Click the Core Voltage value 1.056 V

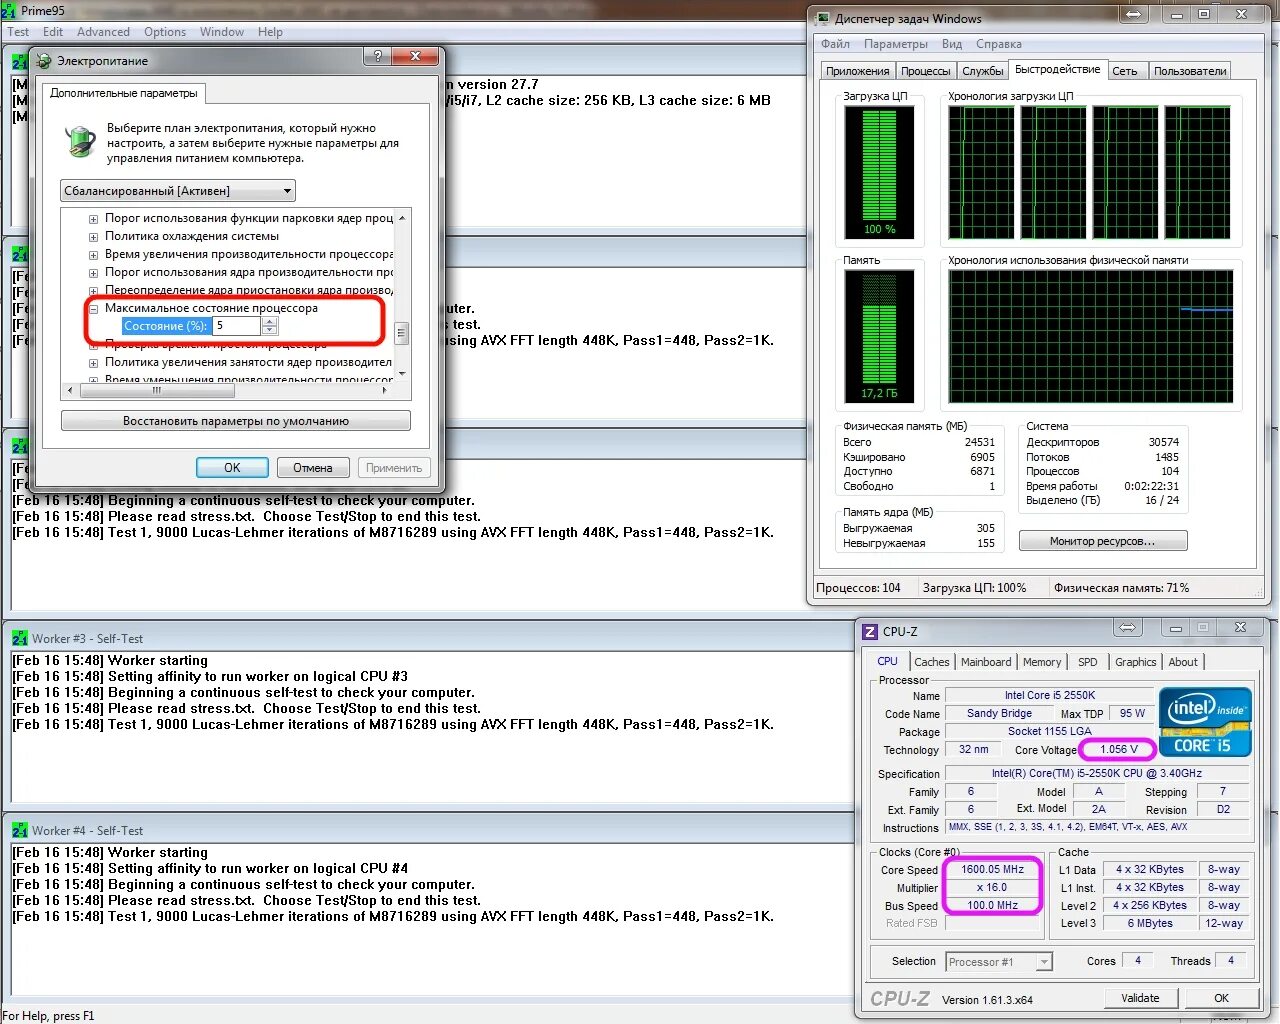1119,749
